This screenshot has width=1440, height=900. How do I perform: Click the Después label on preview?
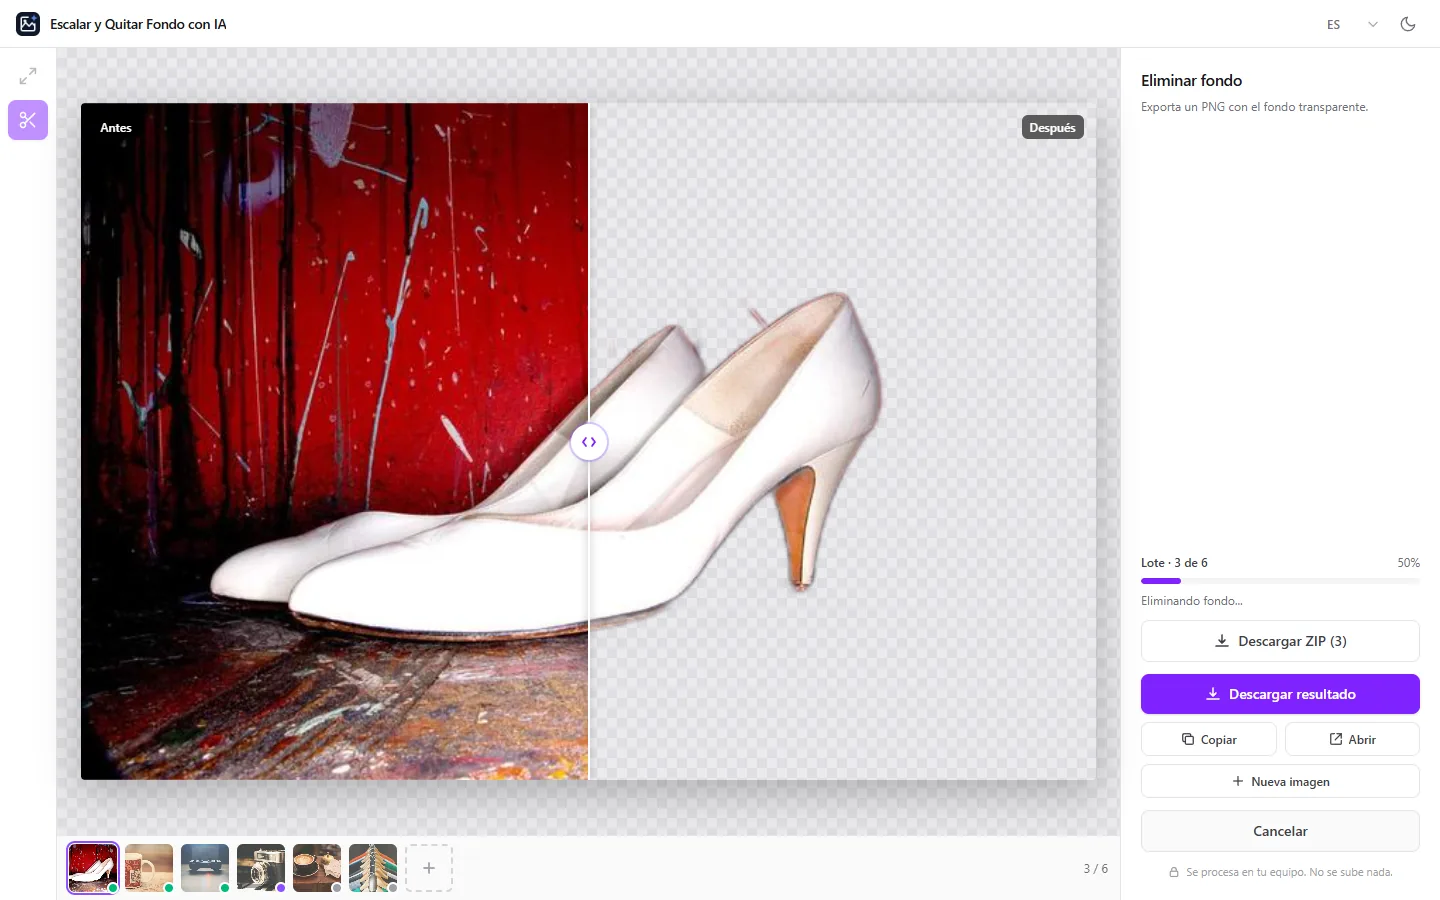pos(1052,128)
